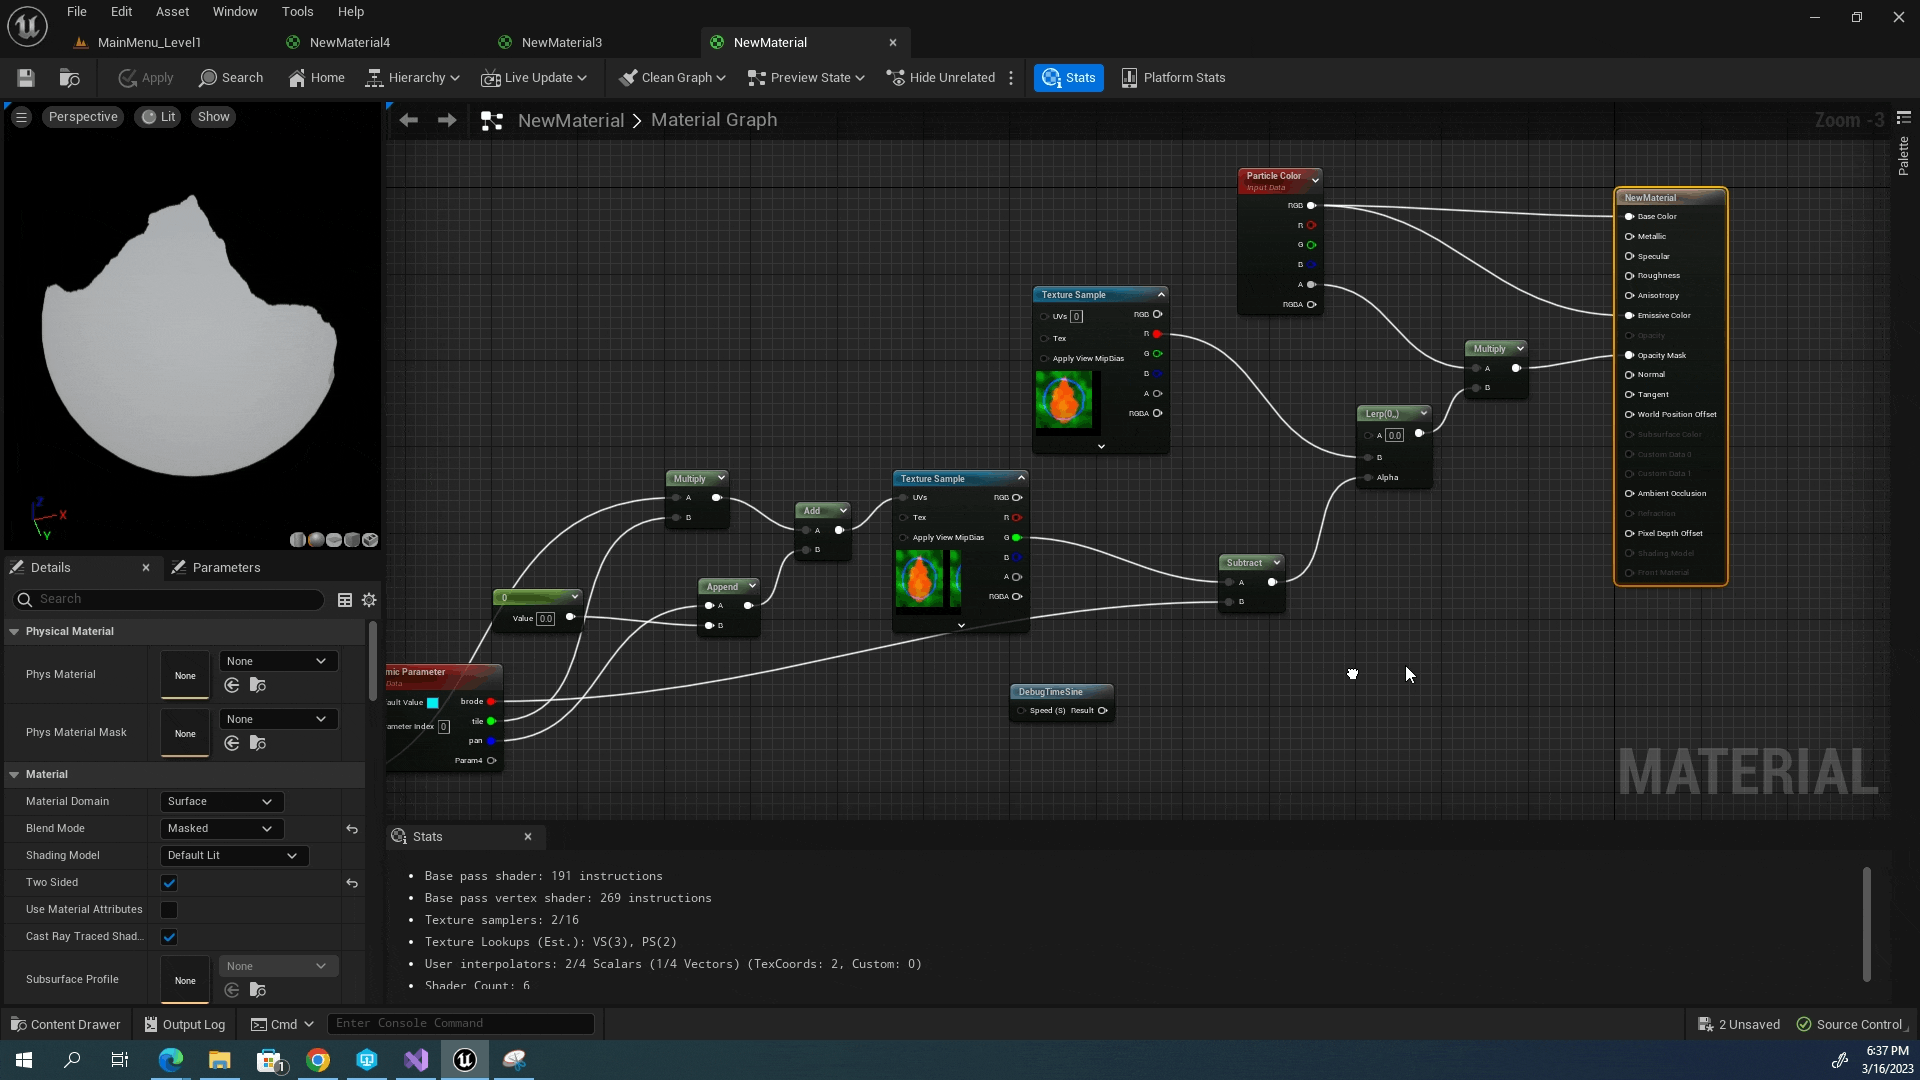Open the Window menu

(235, 11)
